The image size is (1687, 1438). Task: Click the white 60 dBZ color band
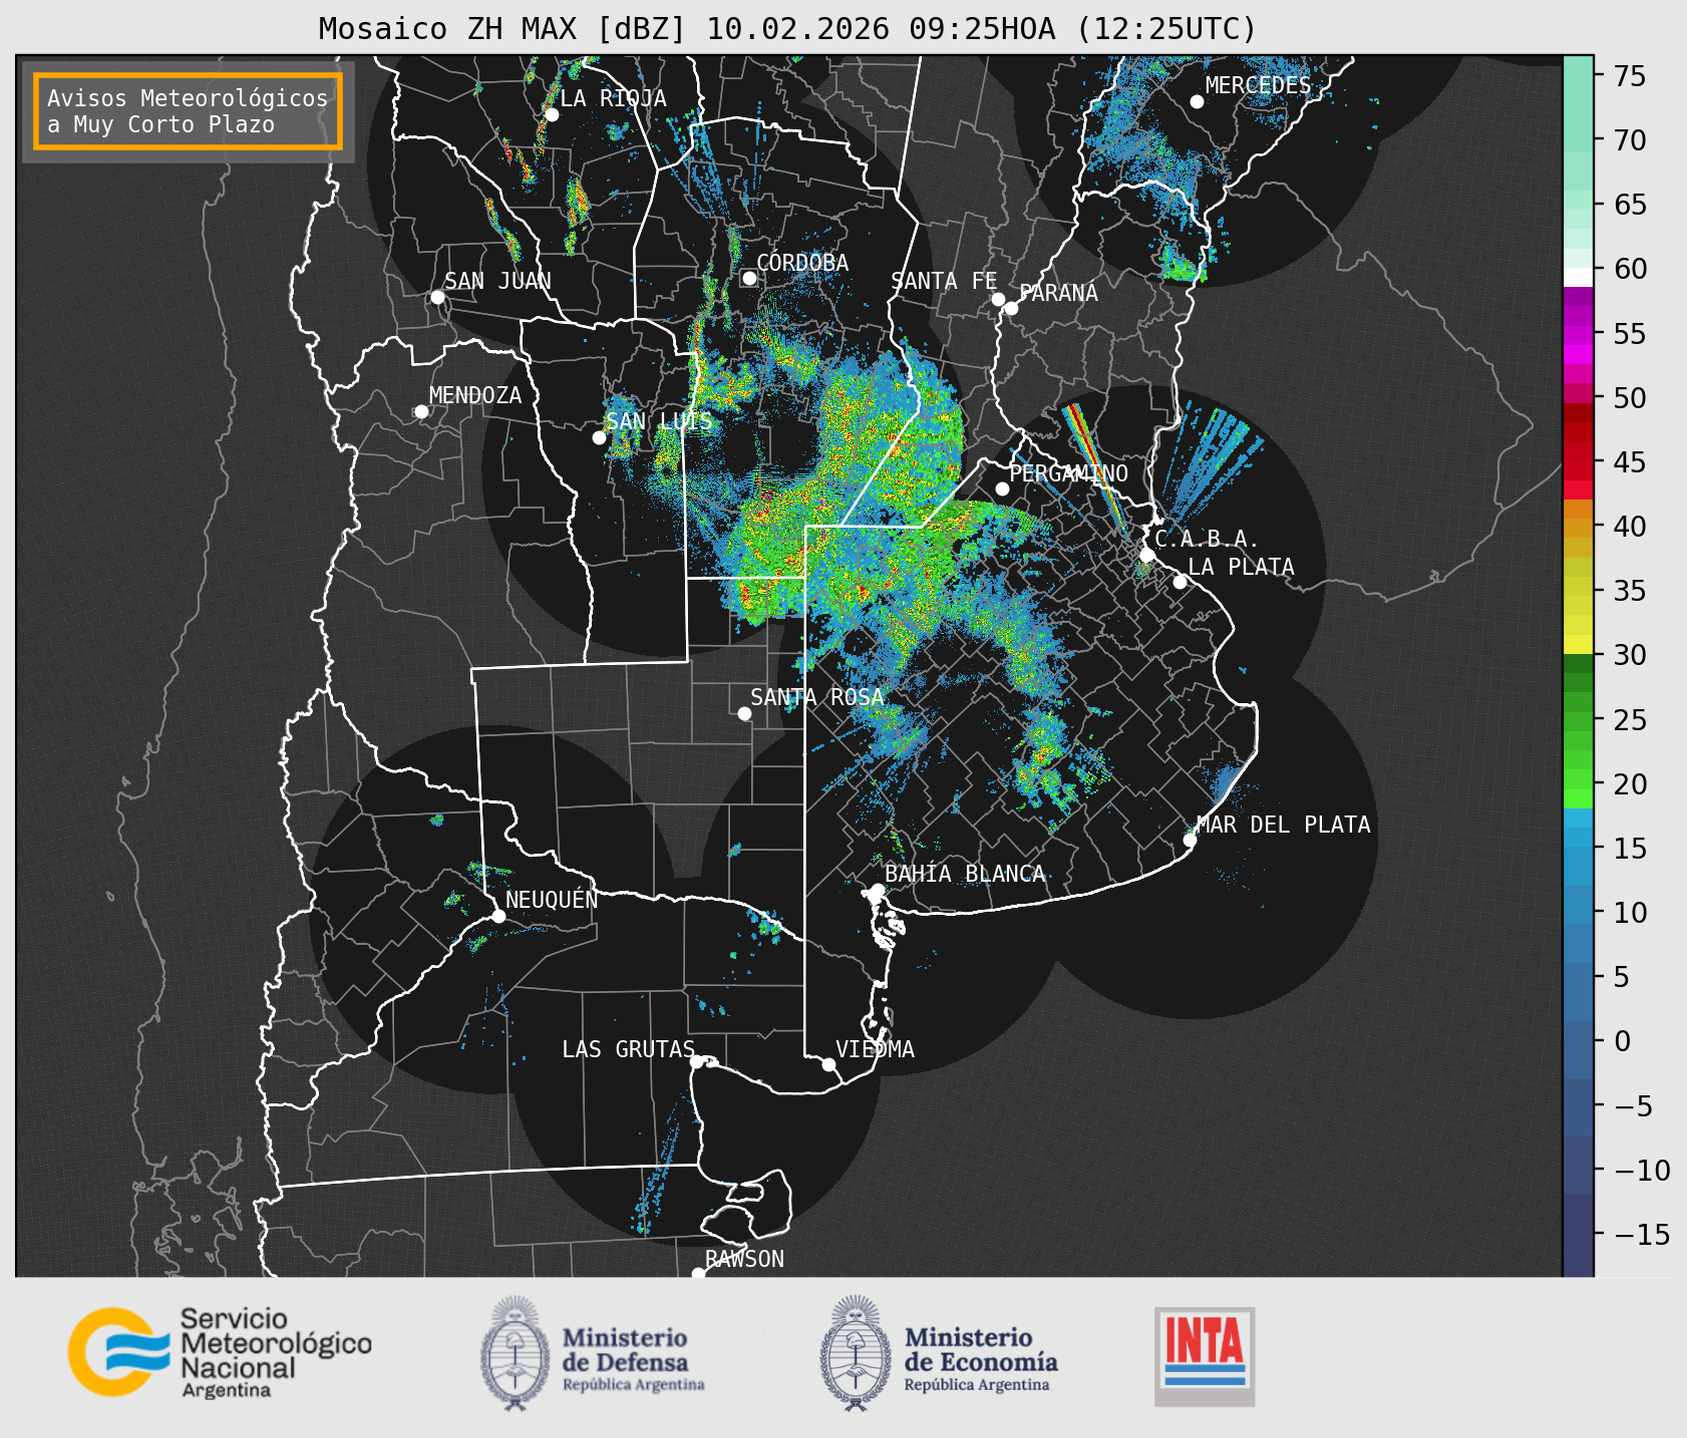click(x=1578, y=276)
